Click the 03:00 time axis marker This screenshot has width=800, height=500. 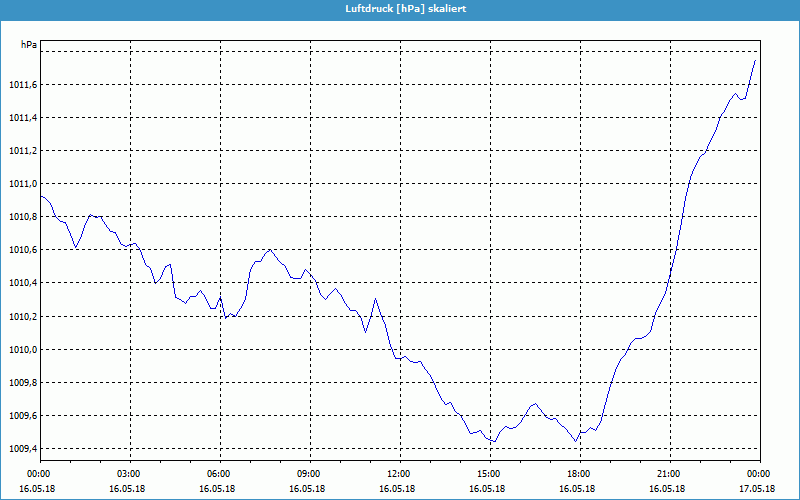pyautogui.click(x=128, y=474)
